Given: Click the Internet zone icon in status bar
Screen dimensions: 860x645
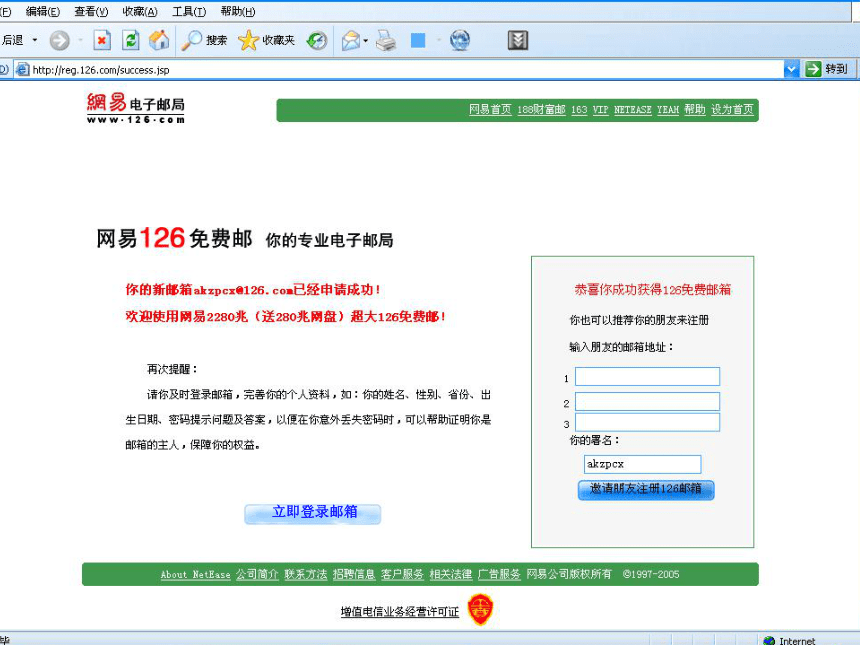Looking at the screenshot, I should point(769,641).
